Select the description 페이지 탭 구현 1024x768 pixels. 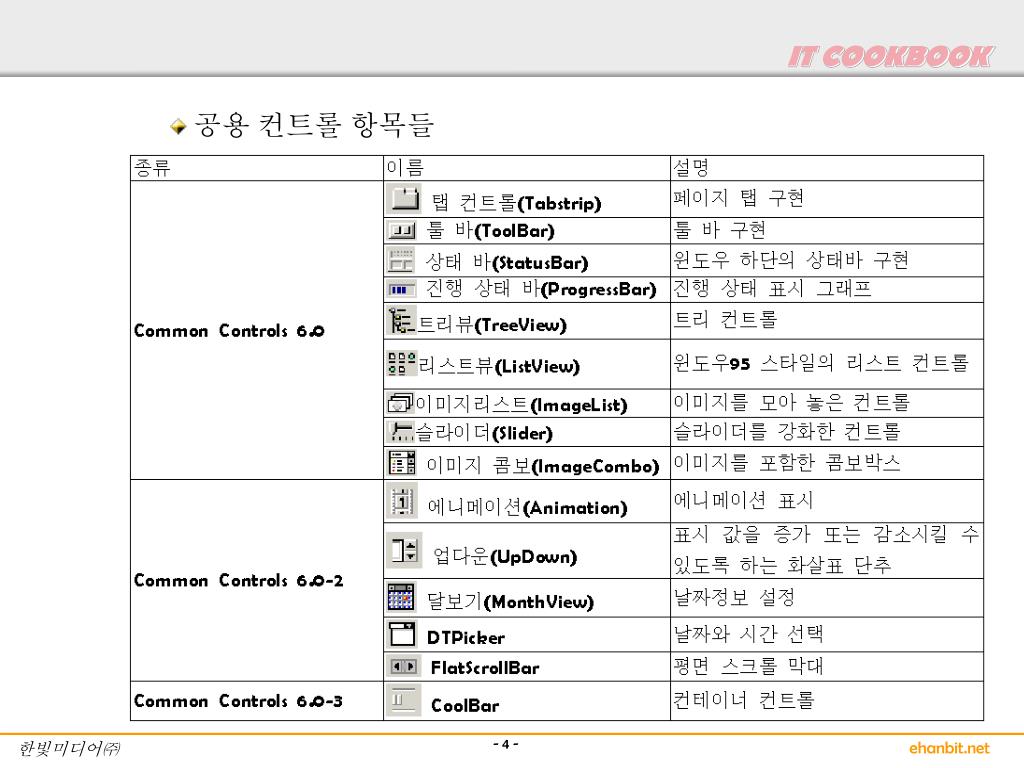pyautogui.click(x=739, y=198)
